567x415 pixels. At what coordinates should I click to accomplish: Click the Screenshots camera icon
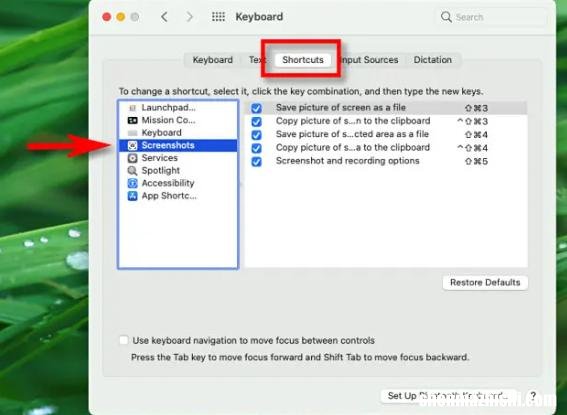(x=133, y=145)
